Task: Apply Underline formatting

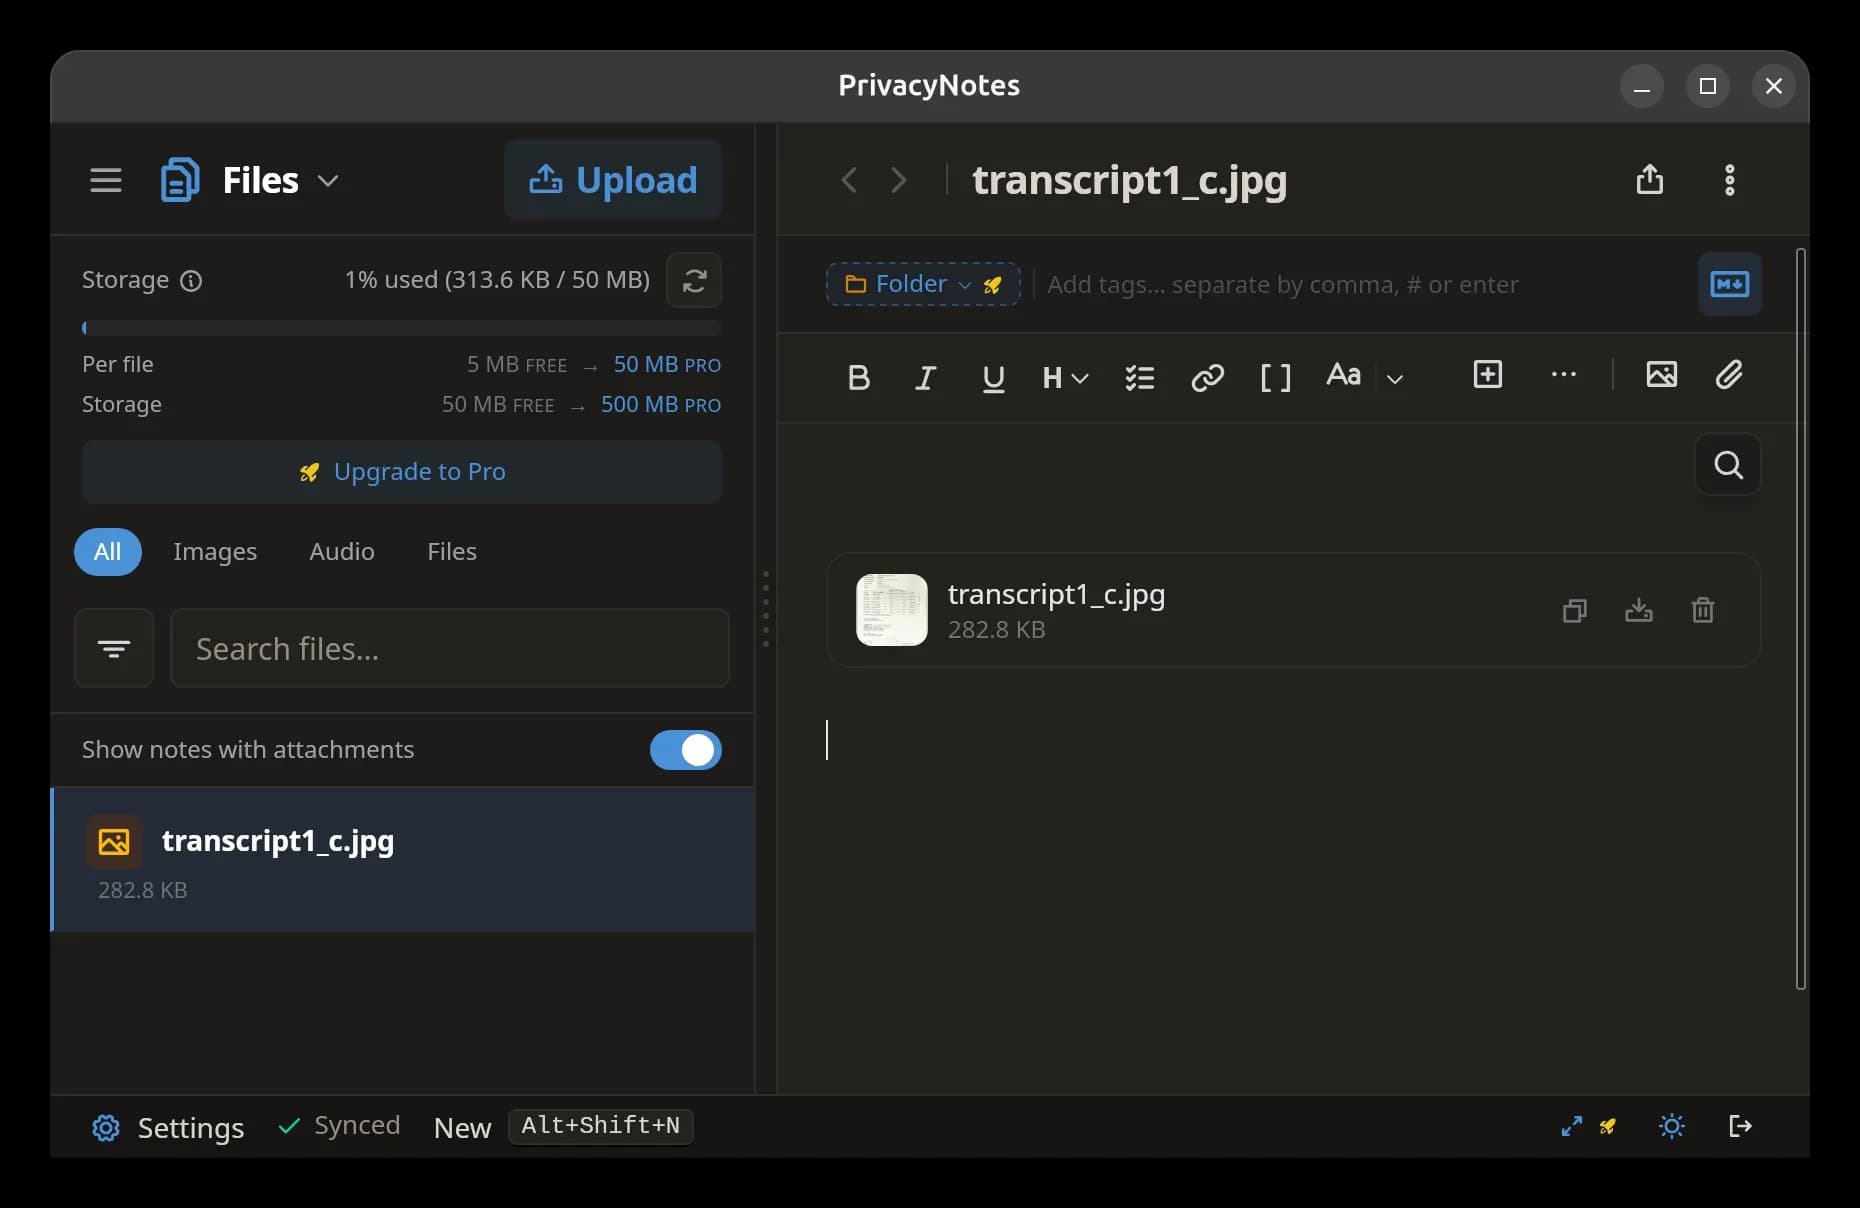Action: pyautogui.click(x=993, y=378)
